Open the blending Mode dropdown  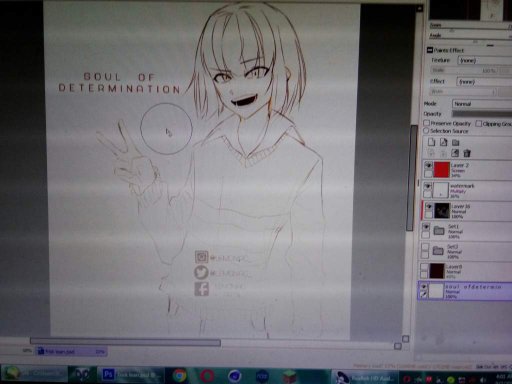482,104
